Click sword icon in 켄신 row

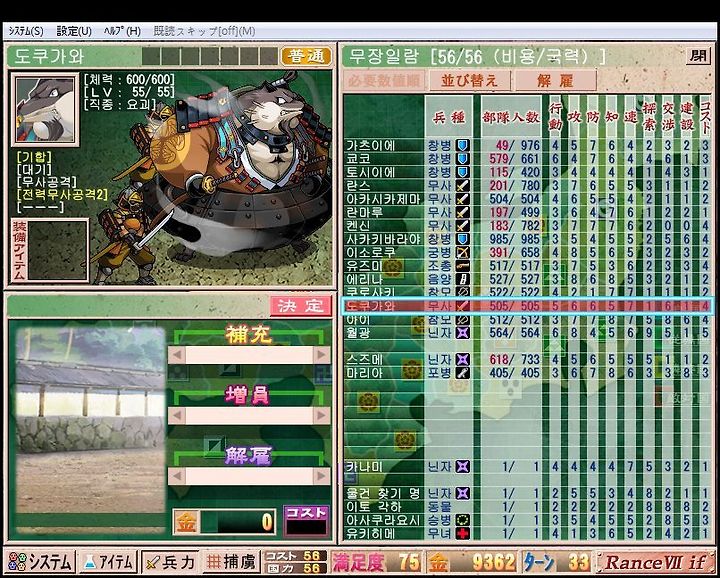(x=462, y=226)
